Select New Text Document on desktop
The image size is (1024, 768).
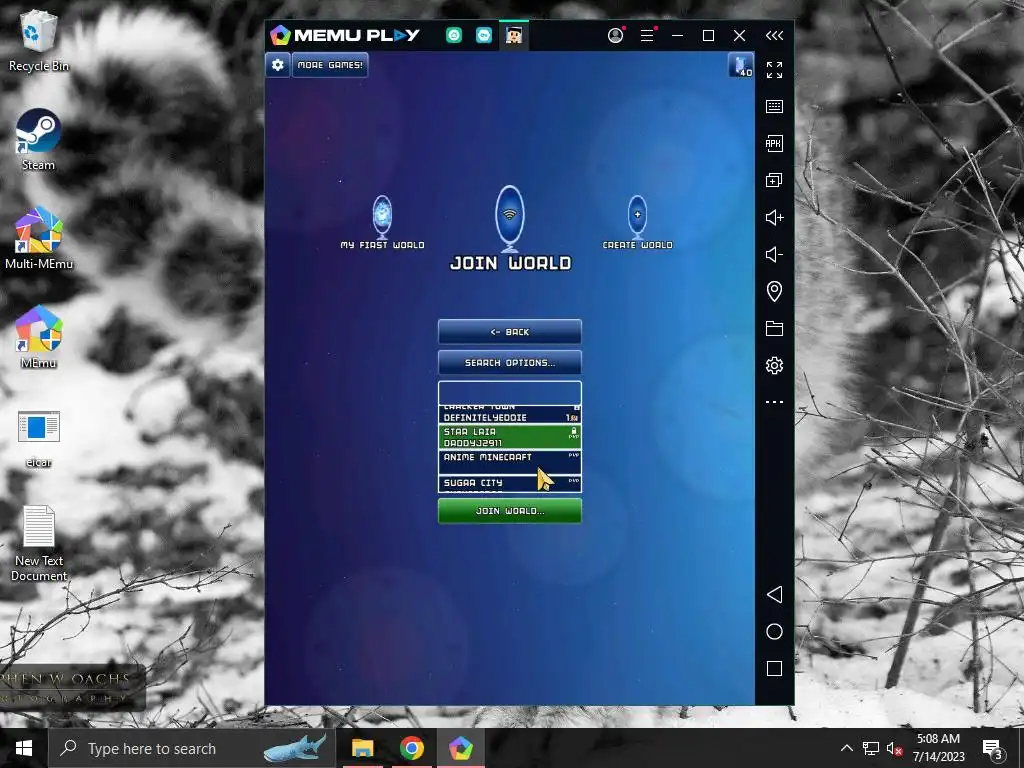[x=39, y=543]
